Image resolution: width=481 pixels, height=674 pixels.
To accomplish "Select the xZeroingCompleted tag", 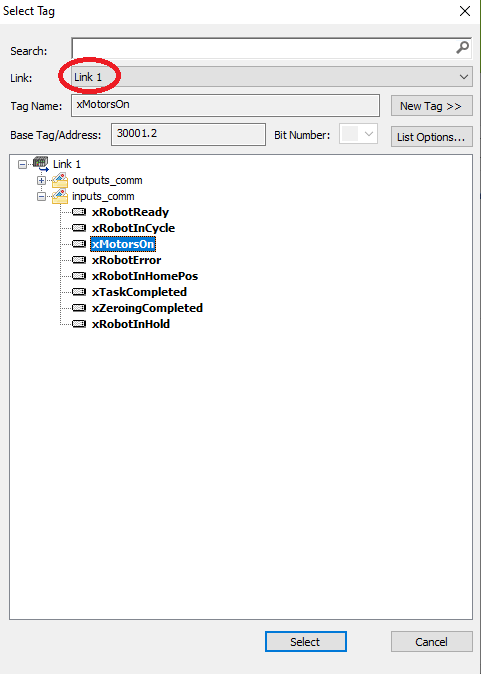I will pos(147,308).
